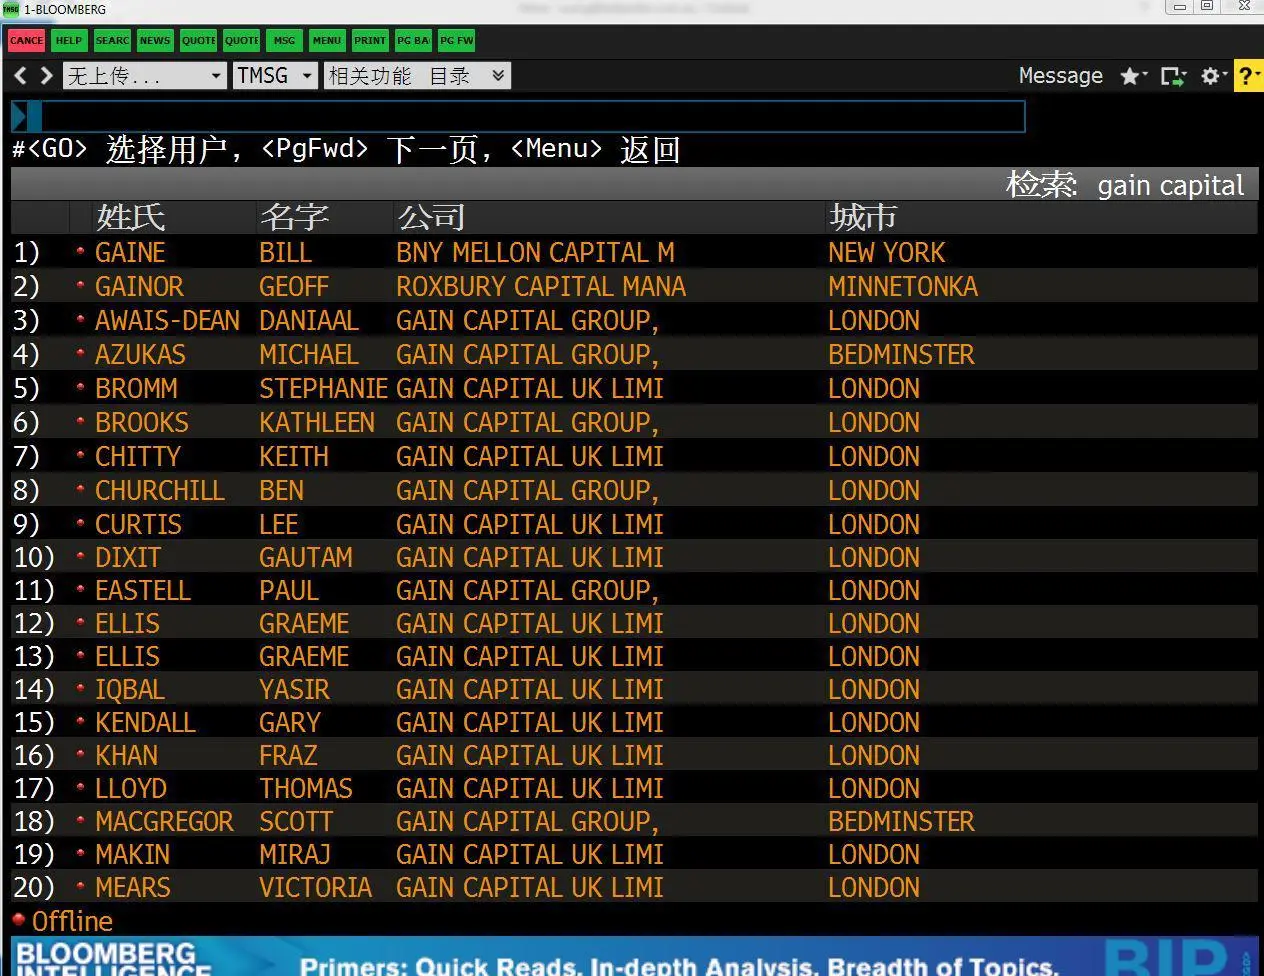
Task: Click the gain capital search term
Action: [x=1170, y=186]
